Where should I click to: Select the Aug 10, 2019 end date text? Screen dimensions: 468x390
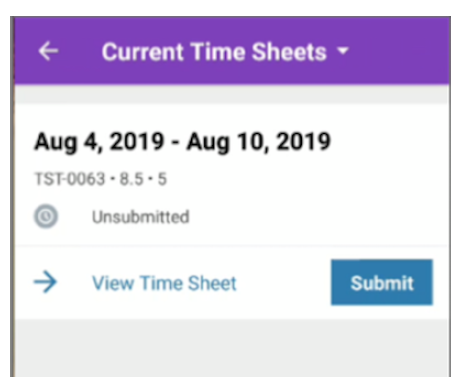259,142
